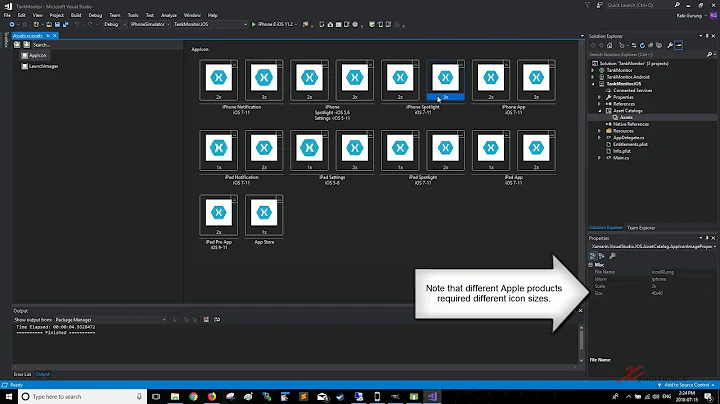The height and width of the screenshot is (404, 720).
Task: Expand the Resources folder node
Action: point(599,131)
